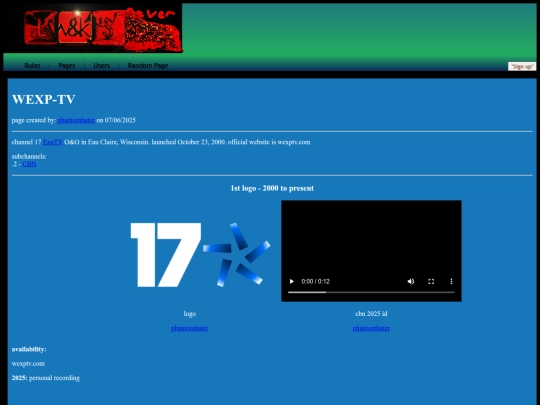This screenshot has width=540, height=405.
Task: Enter fullscreen mode on the video
Action: (x=431, y=281)
